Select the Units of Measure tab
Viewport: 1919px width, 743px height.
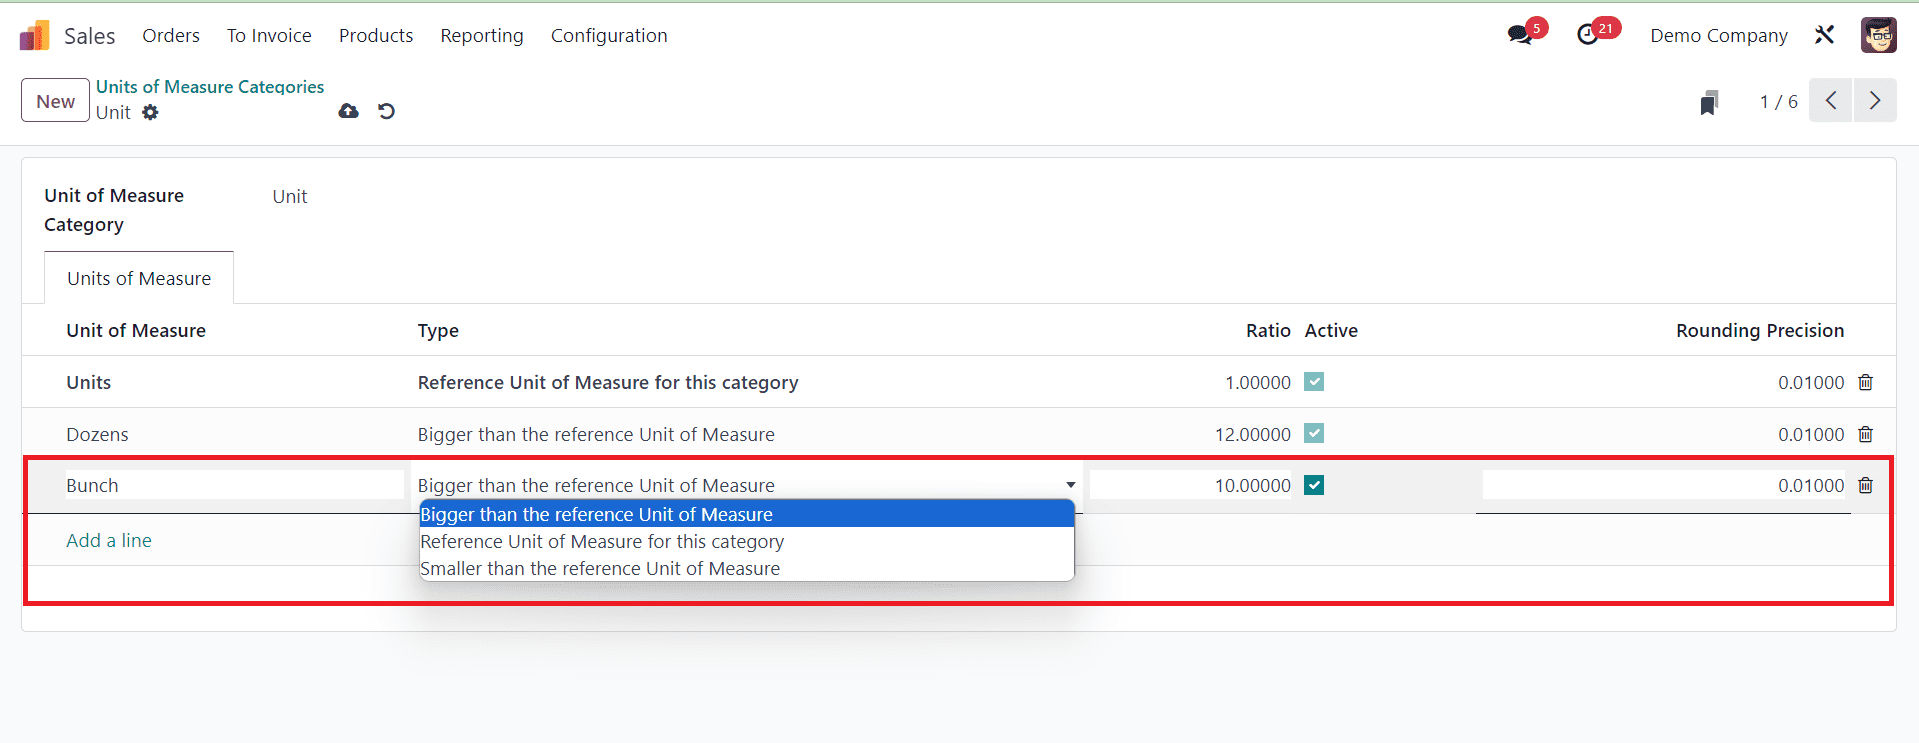pos(139,278)
